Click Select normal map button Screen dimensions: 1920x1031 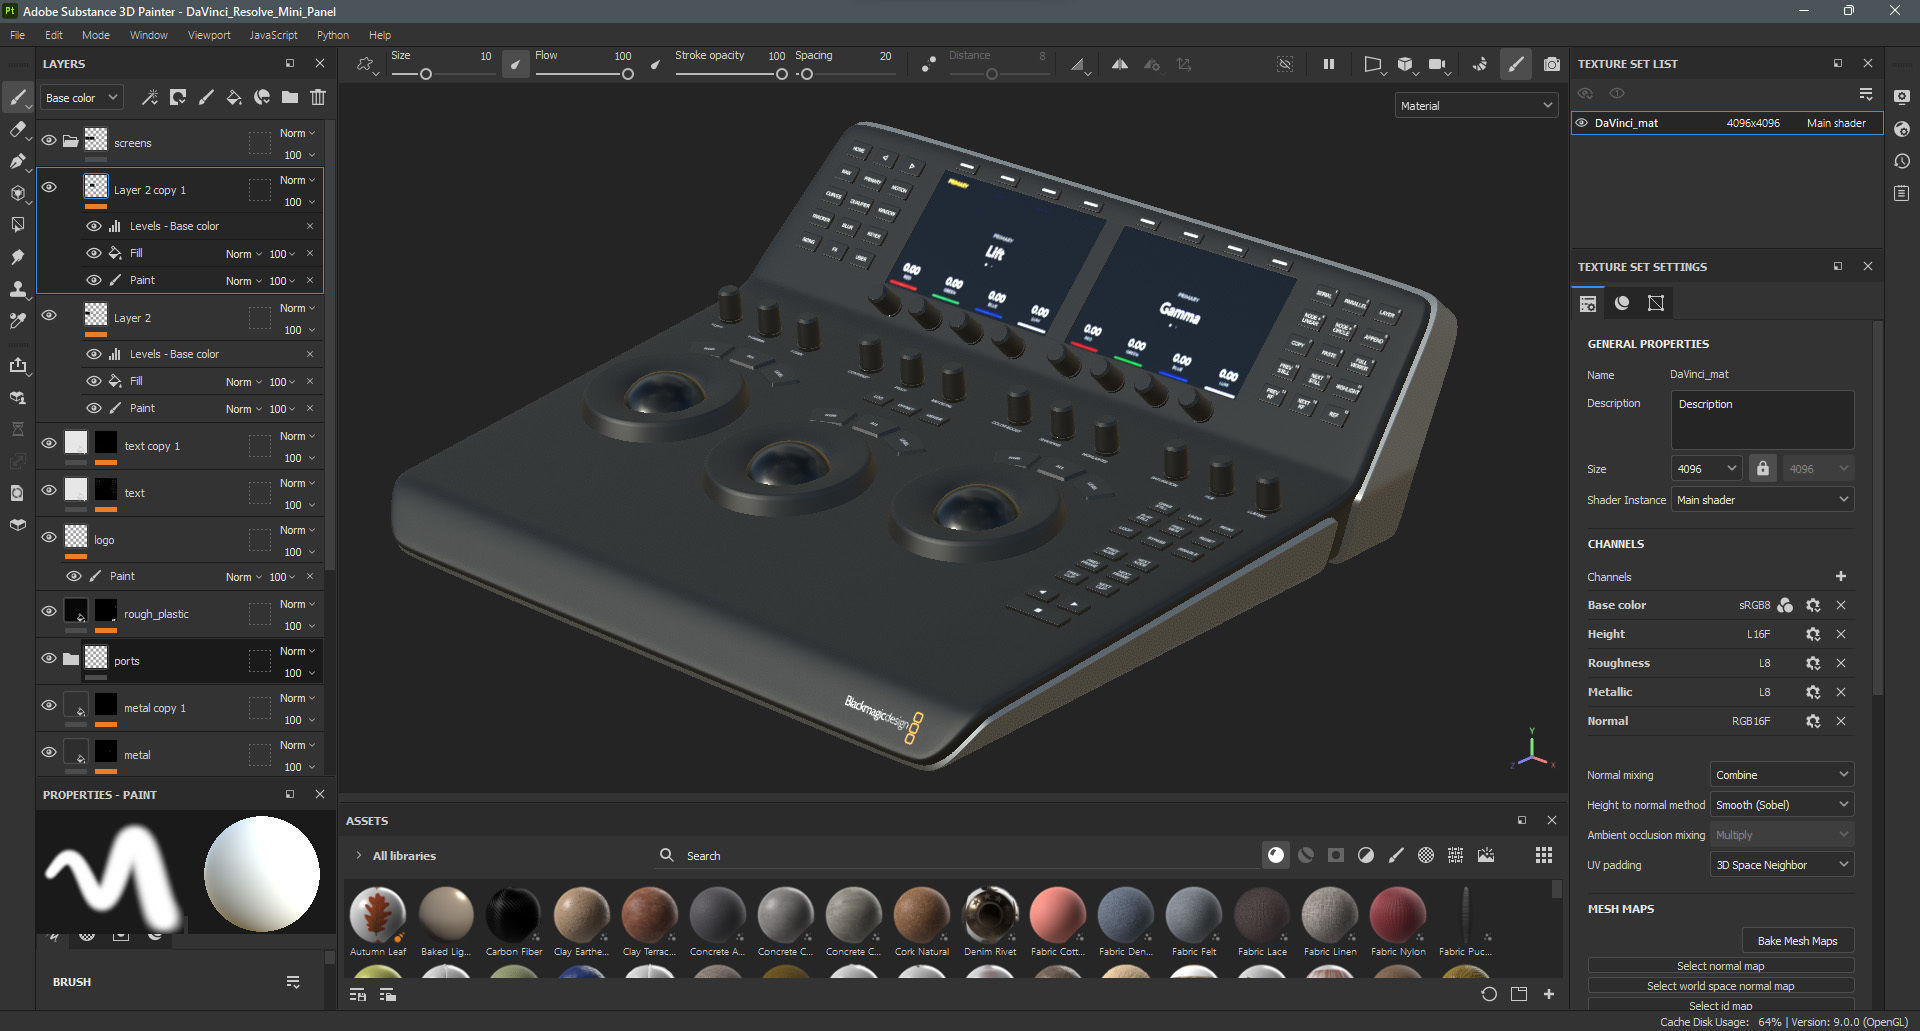point(1720,966)
